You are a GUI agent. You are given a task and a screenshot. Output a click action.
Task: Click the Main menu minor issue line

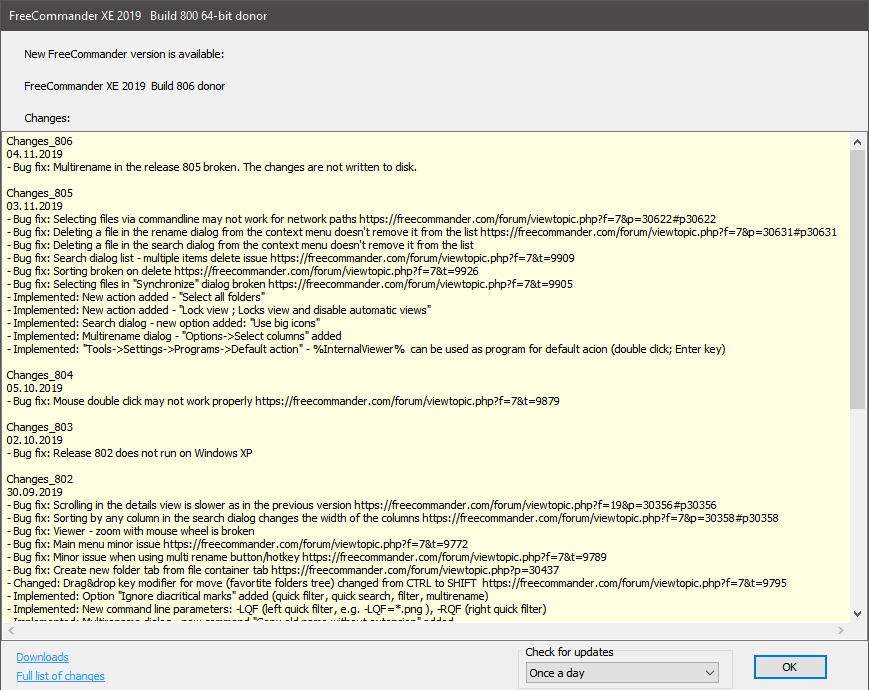(237, 544)
